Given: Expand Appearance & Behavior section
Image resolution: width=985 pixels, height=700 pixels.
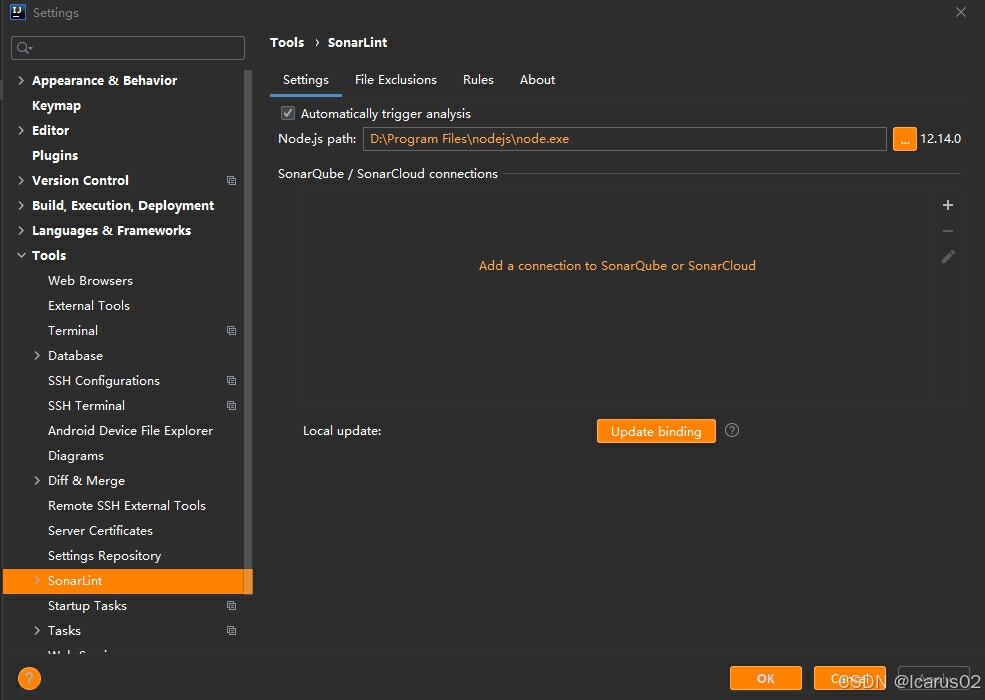Looking at the screenshot, I should click(21, 80).
